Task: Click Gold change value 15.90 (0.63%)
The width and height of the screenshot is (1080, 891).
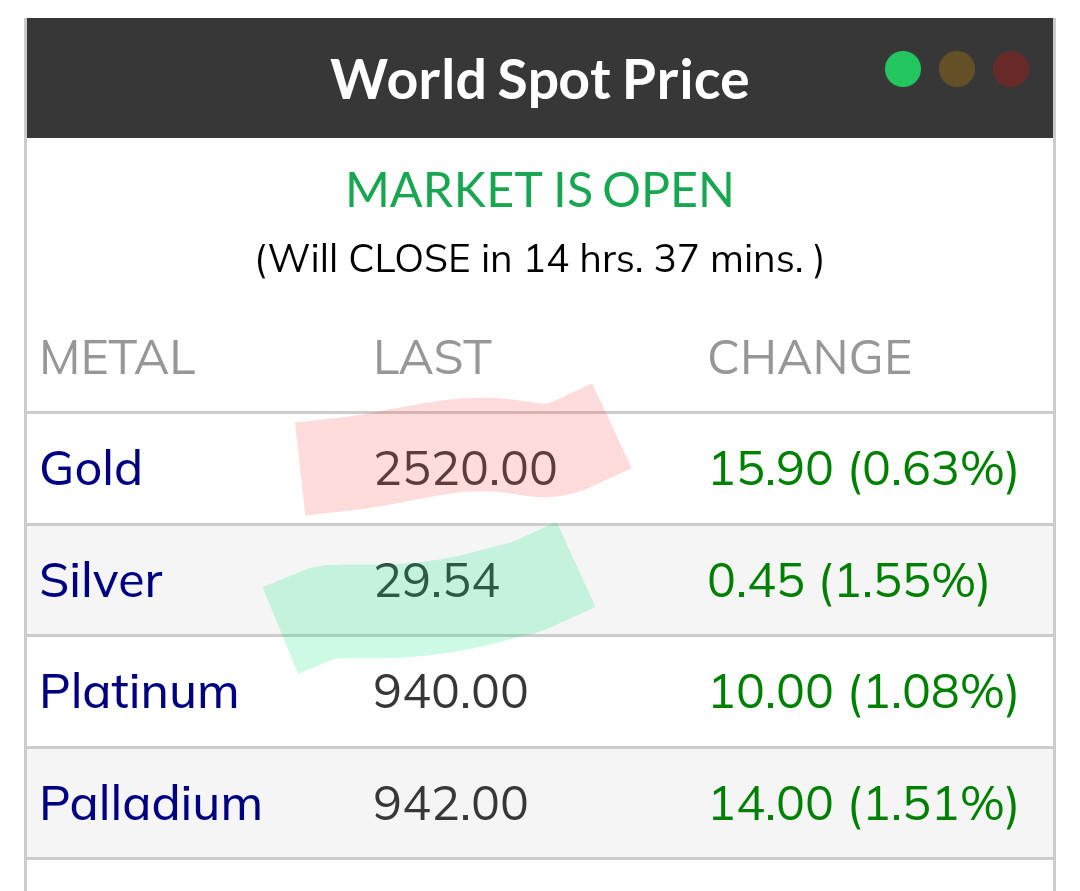Action: 863,468
